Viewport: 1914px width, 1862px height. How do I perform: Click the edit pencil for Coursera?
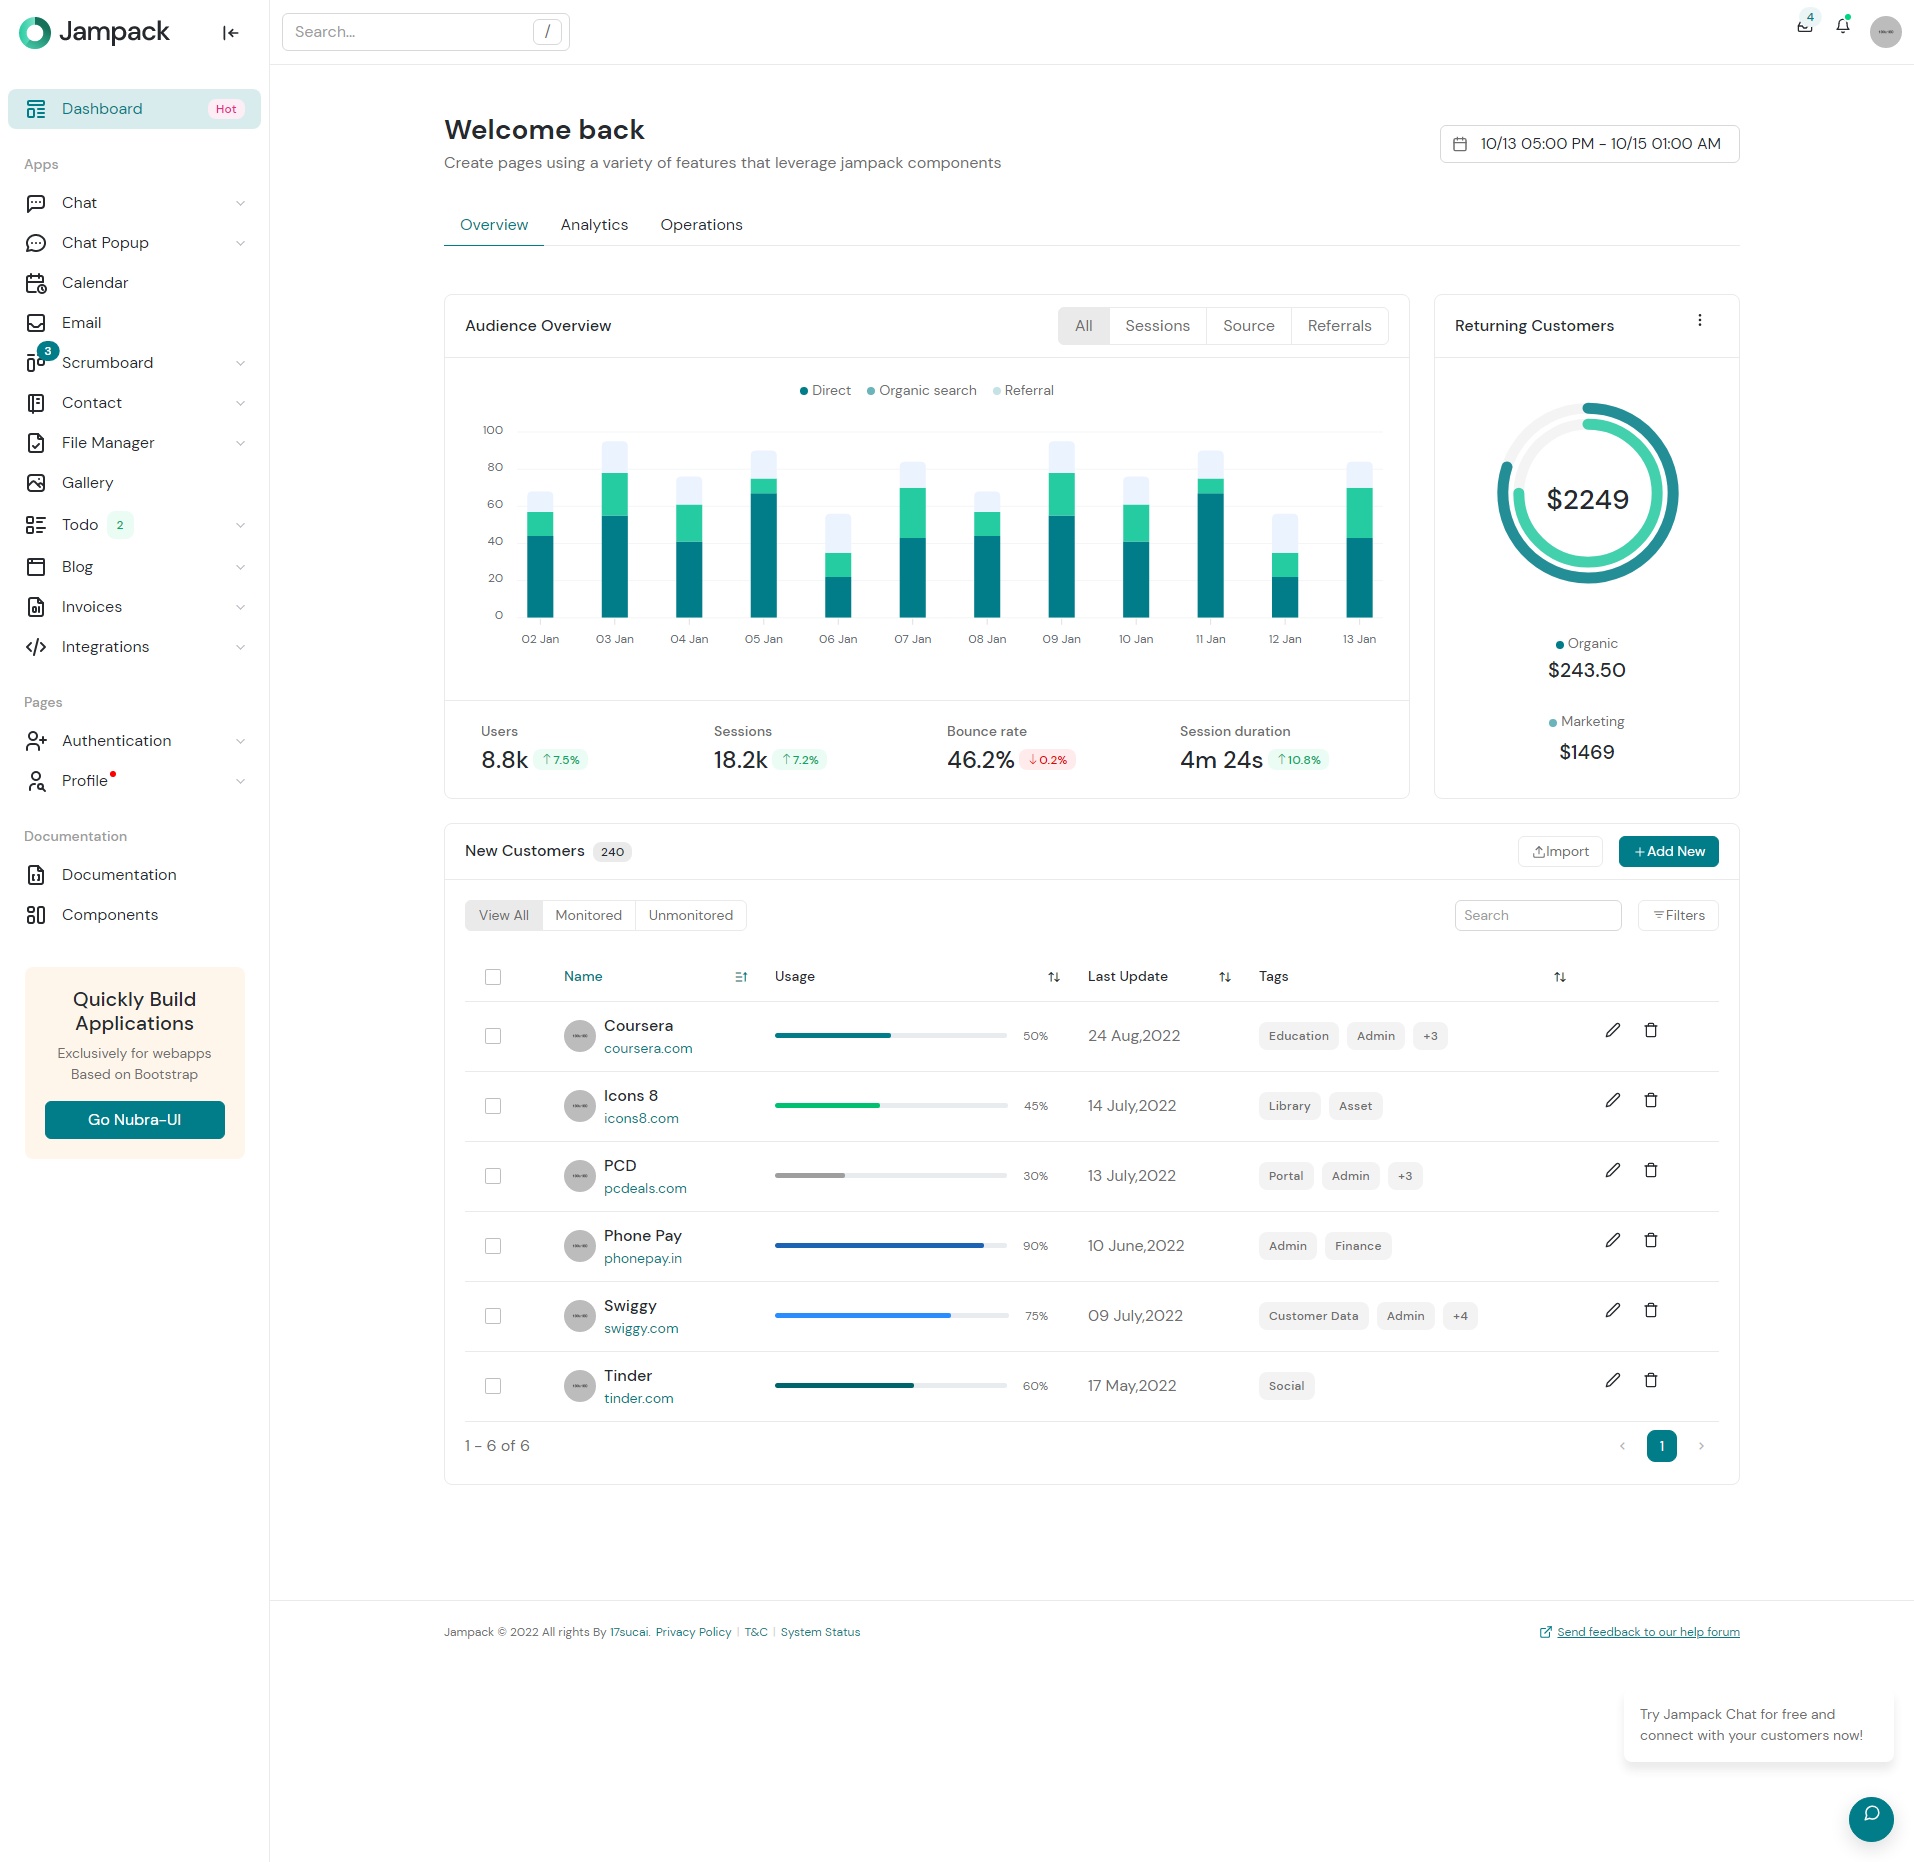pos(1612,1030)
